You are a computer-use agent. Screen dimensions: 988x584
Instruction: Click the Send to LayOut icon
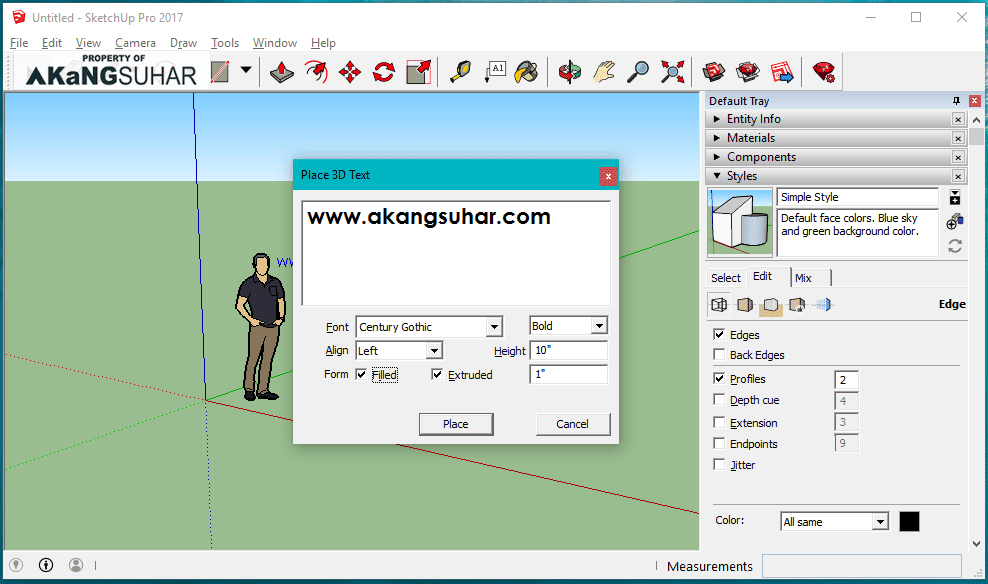(x=782, y=72)
